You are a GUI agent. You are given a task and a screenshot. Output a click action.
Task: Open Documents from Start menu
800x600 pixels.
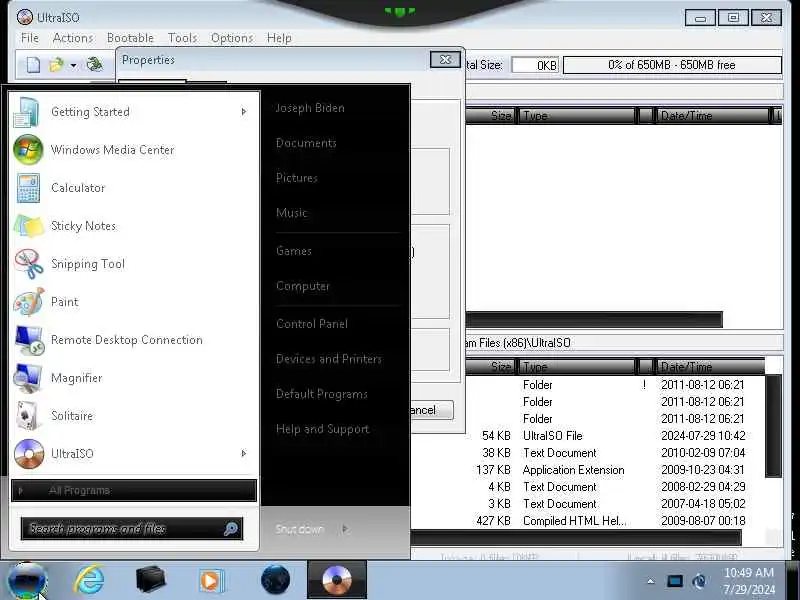(306, 143)
